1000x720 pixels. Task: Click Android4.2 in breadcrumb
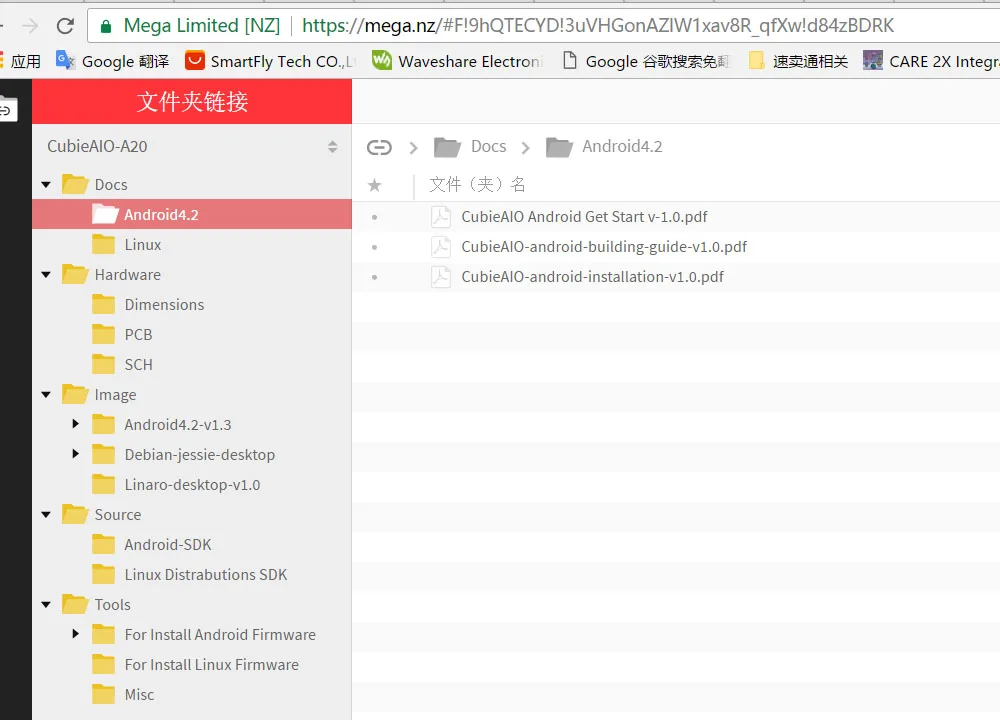(x=622, y=147)
